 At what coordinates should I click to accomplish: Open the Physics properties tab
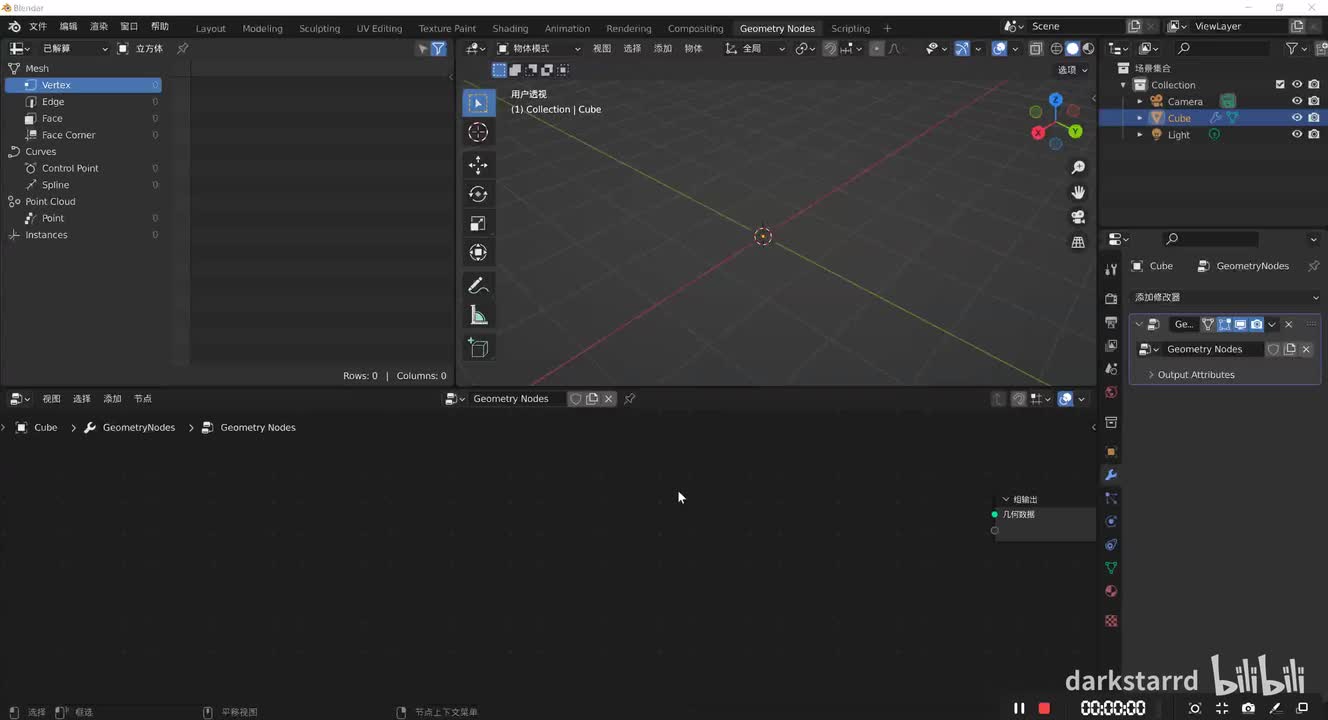click(1111, 521)
